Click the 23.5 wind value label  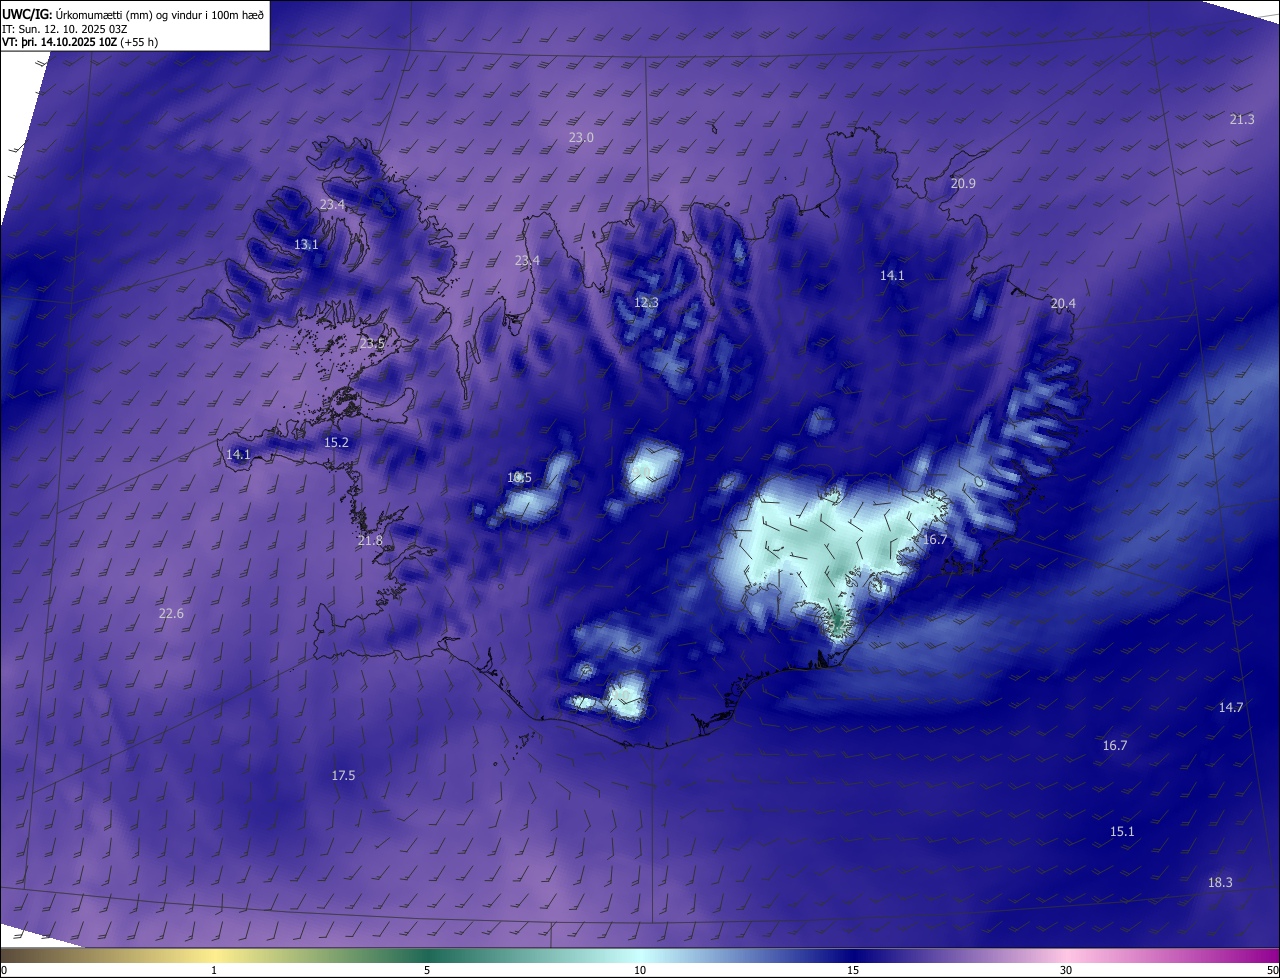click(x=372, y=343)
